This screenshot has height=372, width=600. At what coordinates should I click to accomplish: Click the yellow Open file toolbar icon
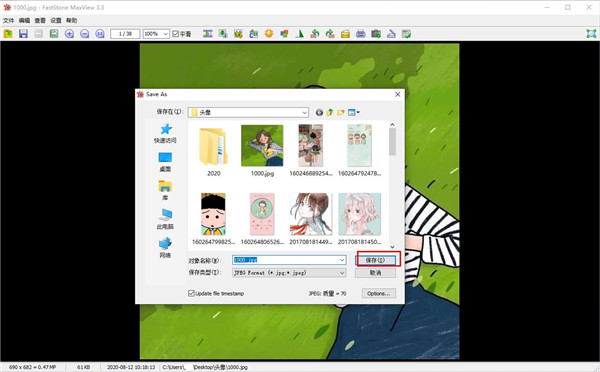8,34
